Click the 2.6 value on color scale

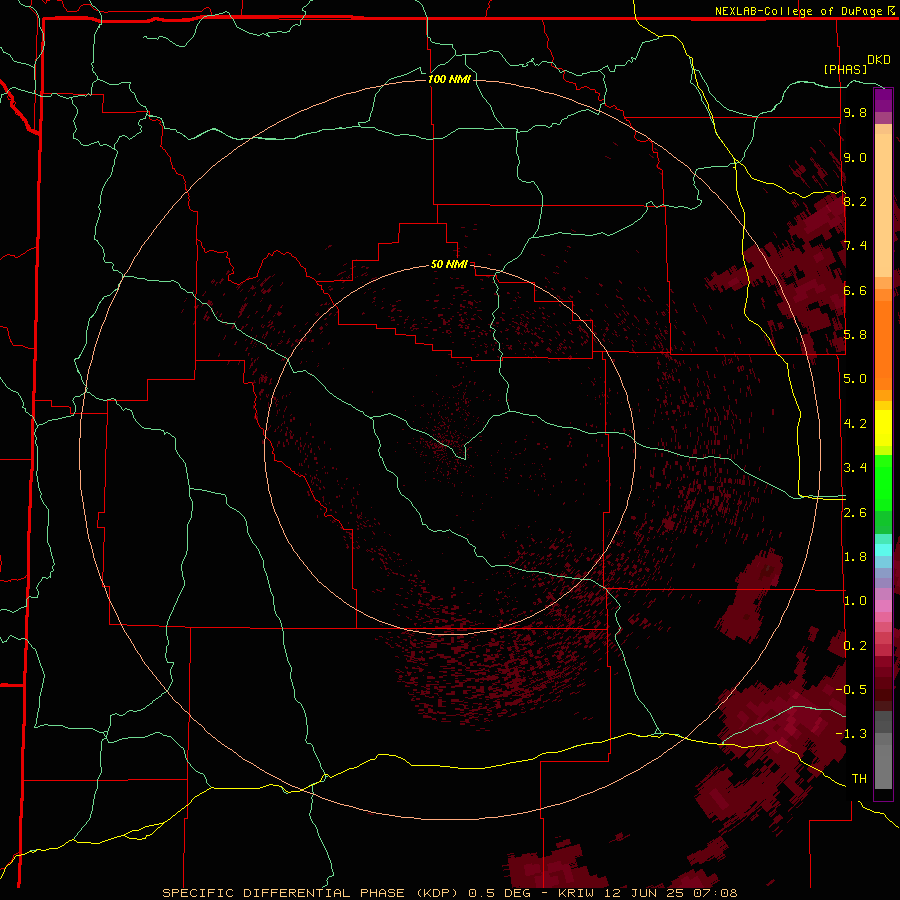855,513
